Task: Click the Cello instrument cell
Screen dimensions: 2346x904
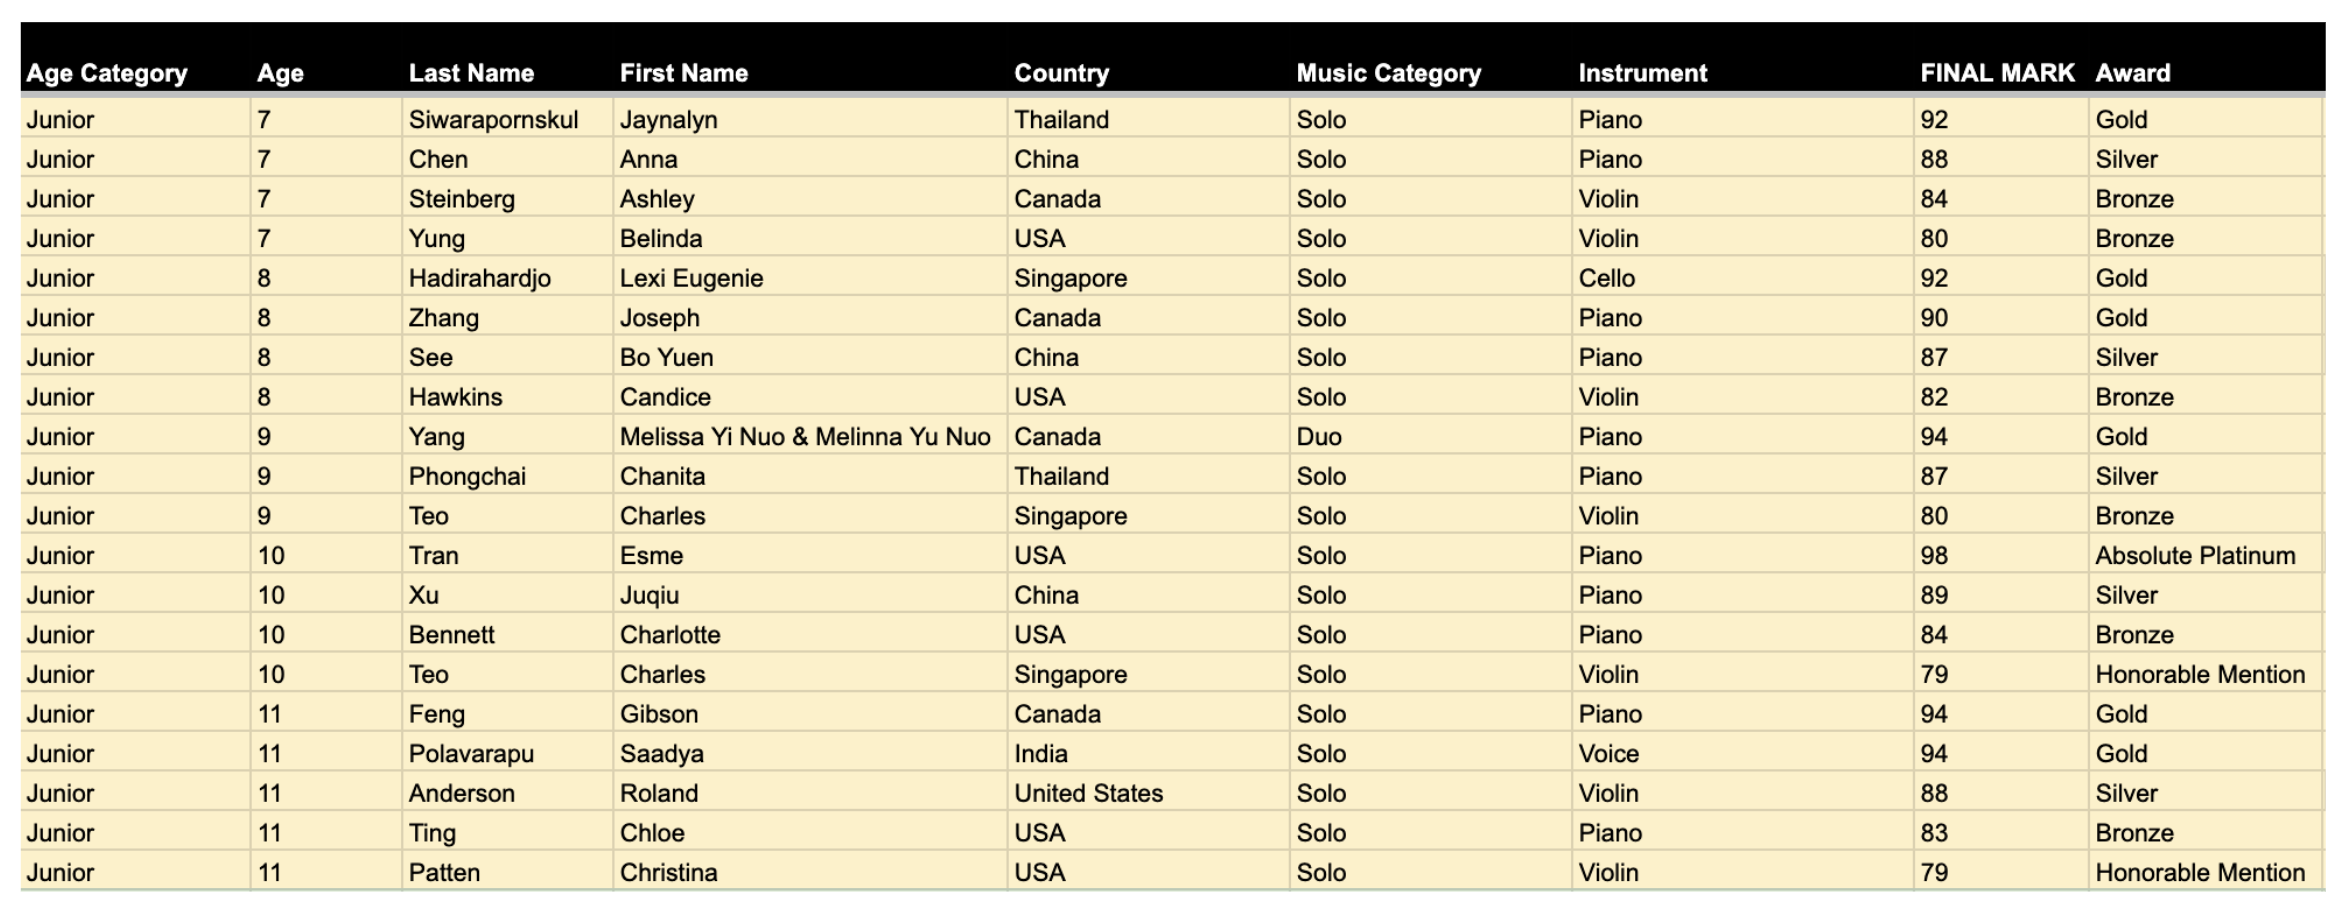Action: 1742,278
